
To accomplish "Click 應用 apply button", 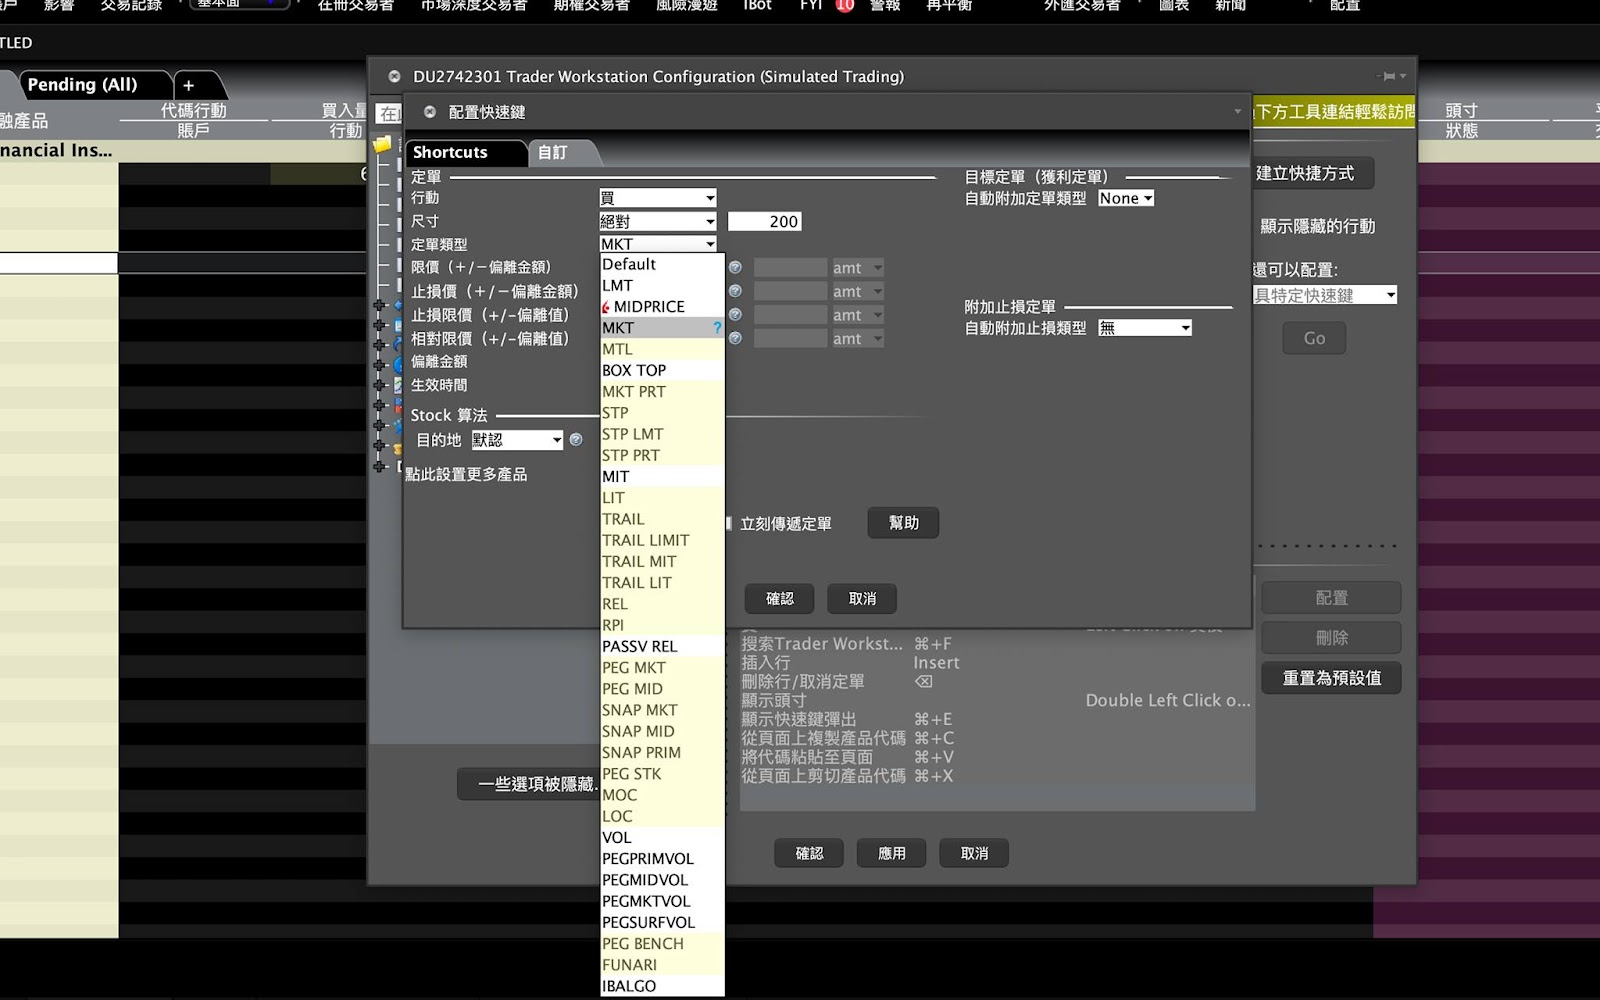I will (891, 854).
